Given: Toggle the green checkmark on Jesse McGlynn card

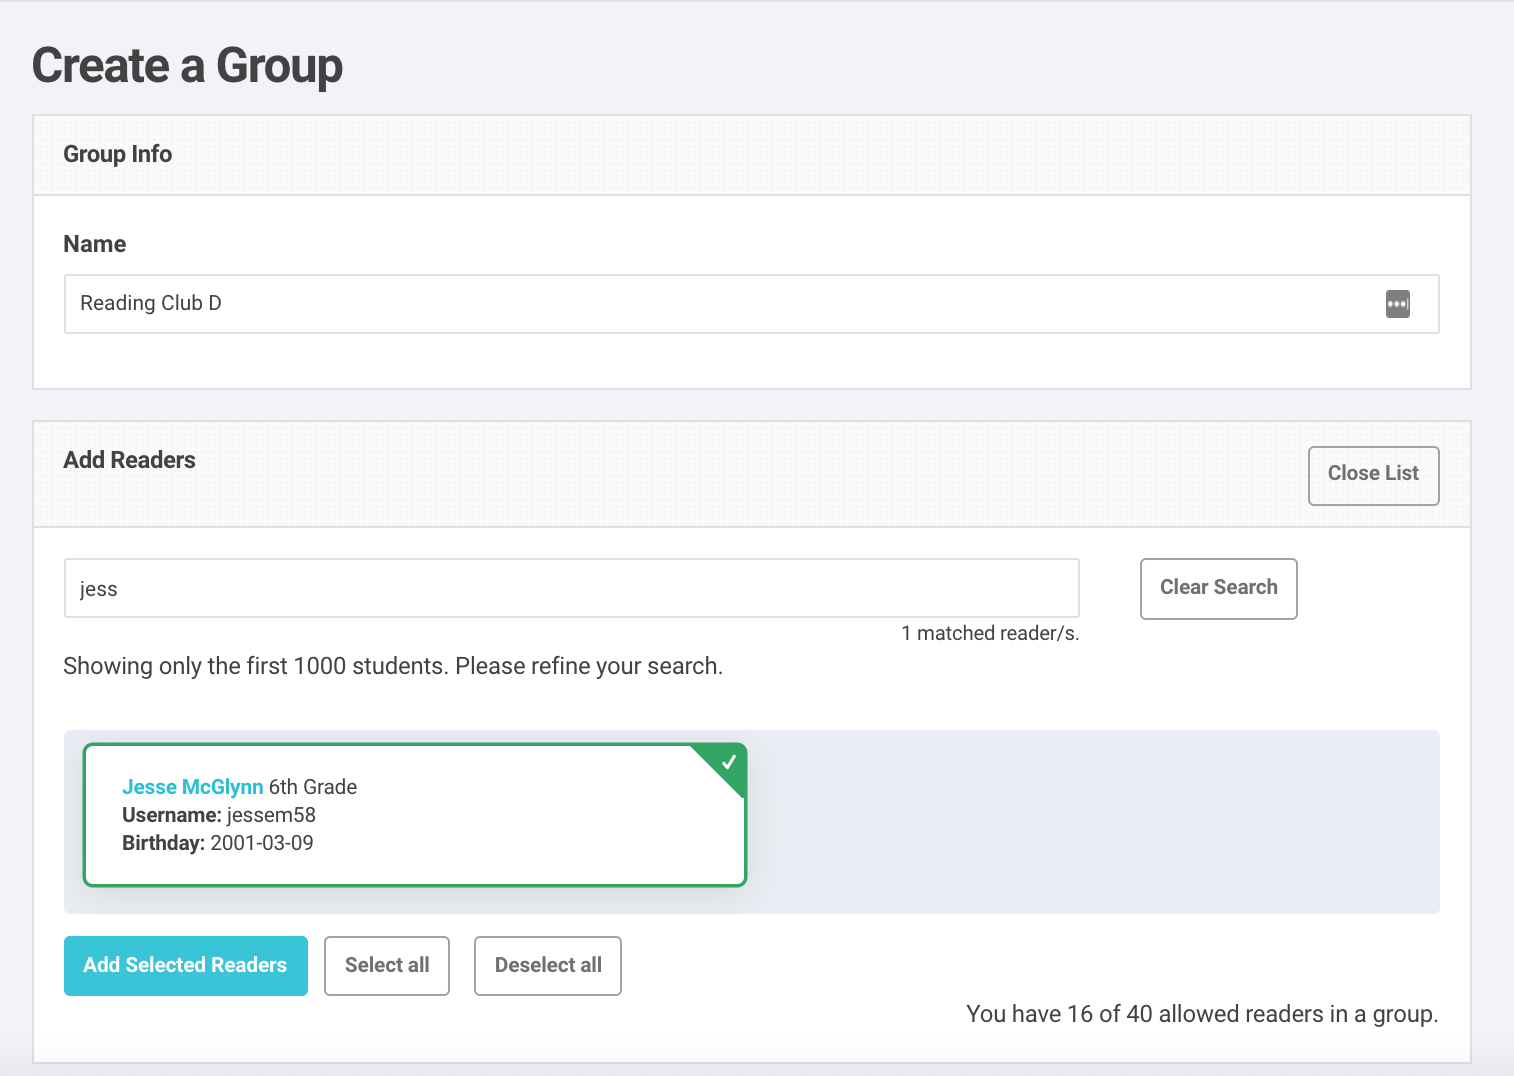Looking at the screenshot, I should 728,763.
